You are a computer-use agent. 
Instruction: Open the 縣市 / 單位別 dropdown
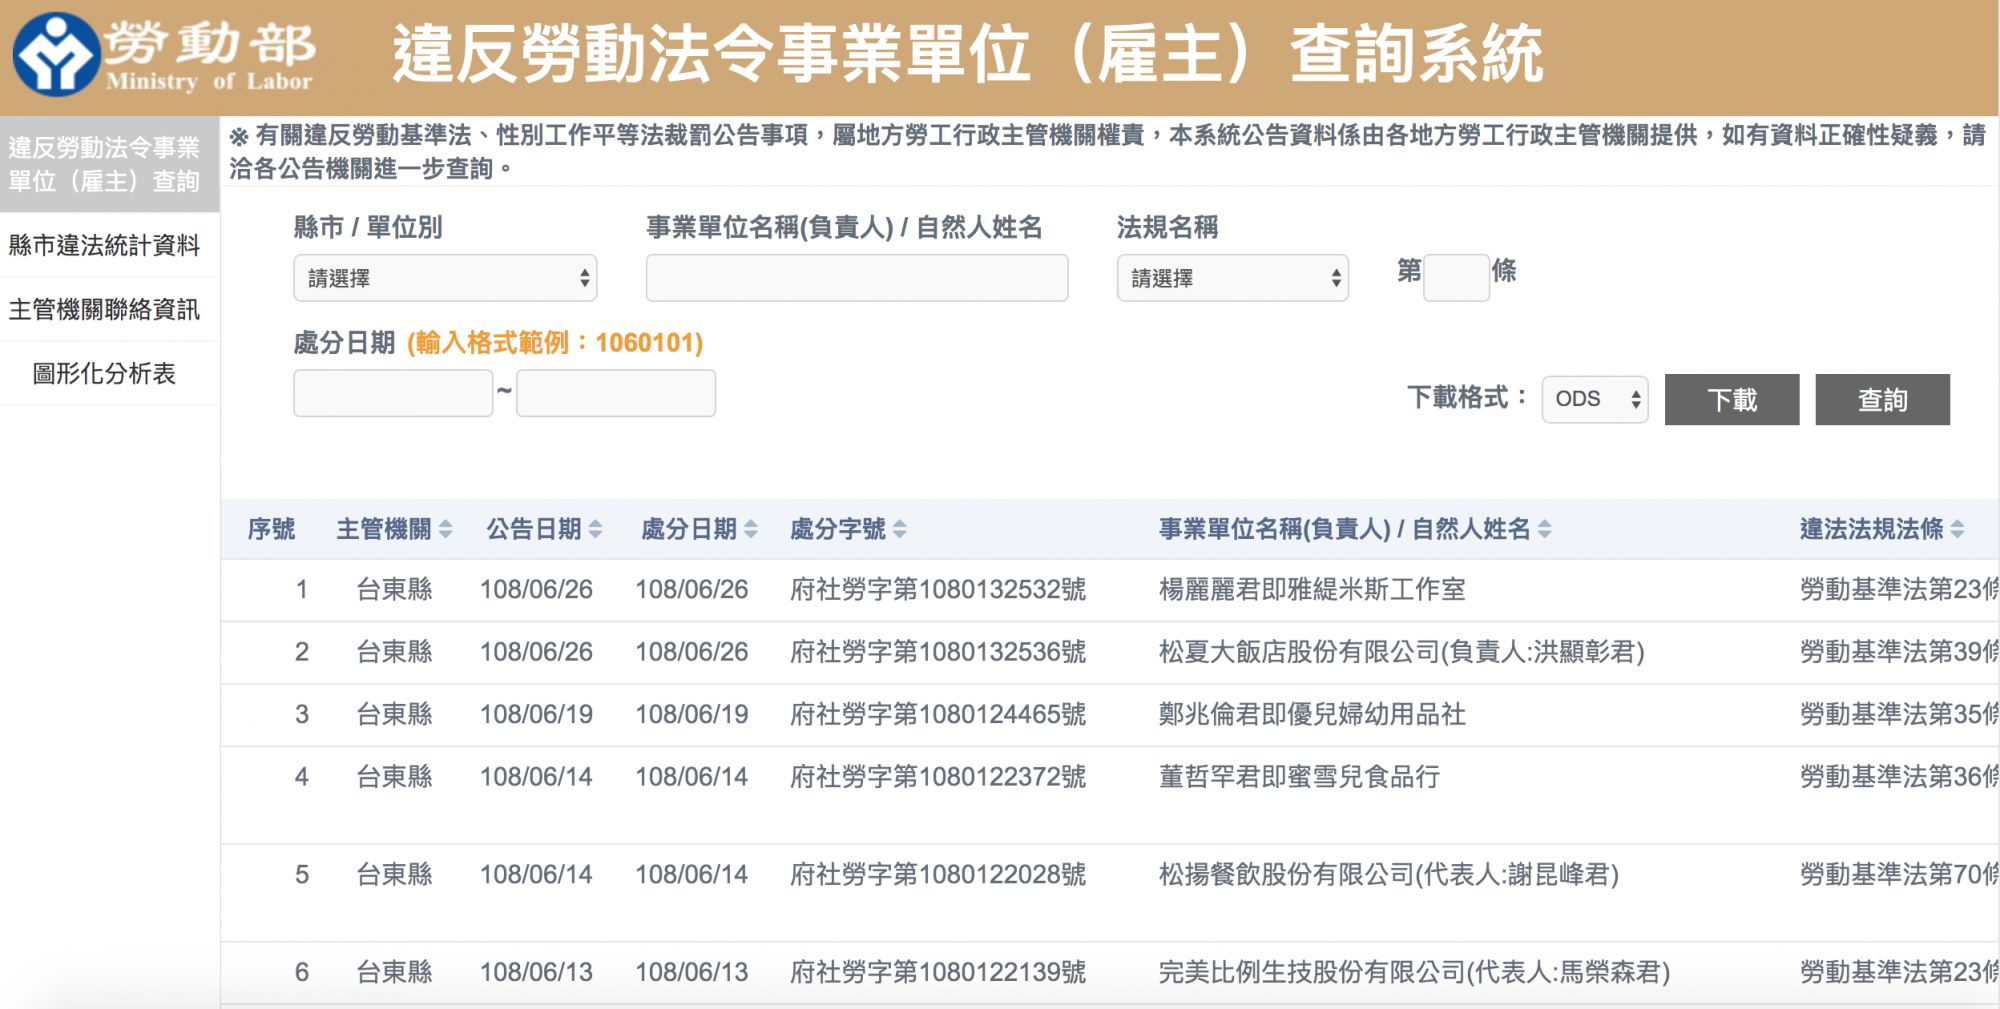point(445,278)
